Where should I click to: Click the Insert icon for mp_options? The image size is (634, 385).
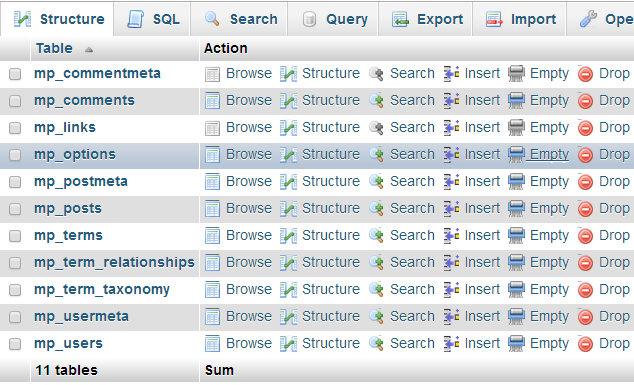(x=451, y=154)
